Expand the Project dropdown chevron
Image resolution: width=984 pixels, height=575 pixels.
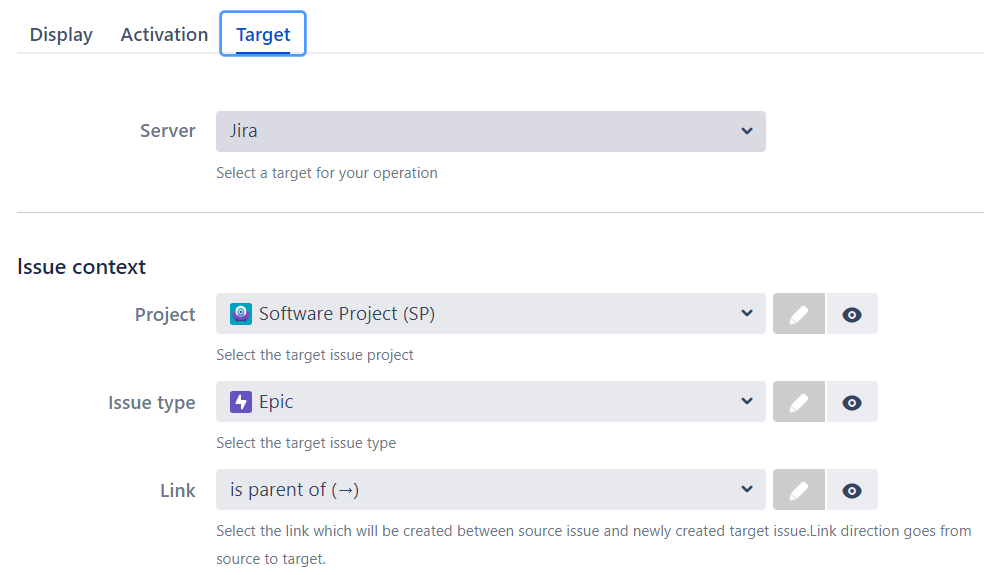click(746, 314)
